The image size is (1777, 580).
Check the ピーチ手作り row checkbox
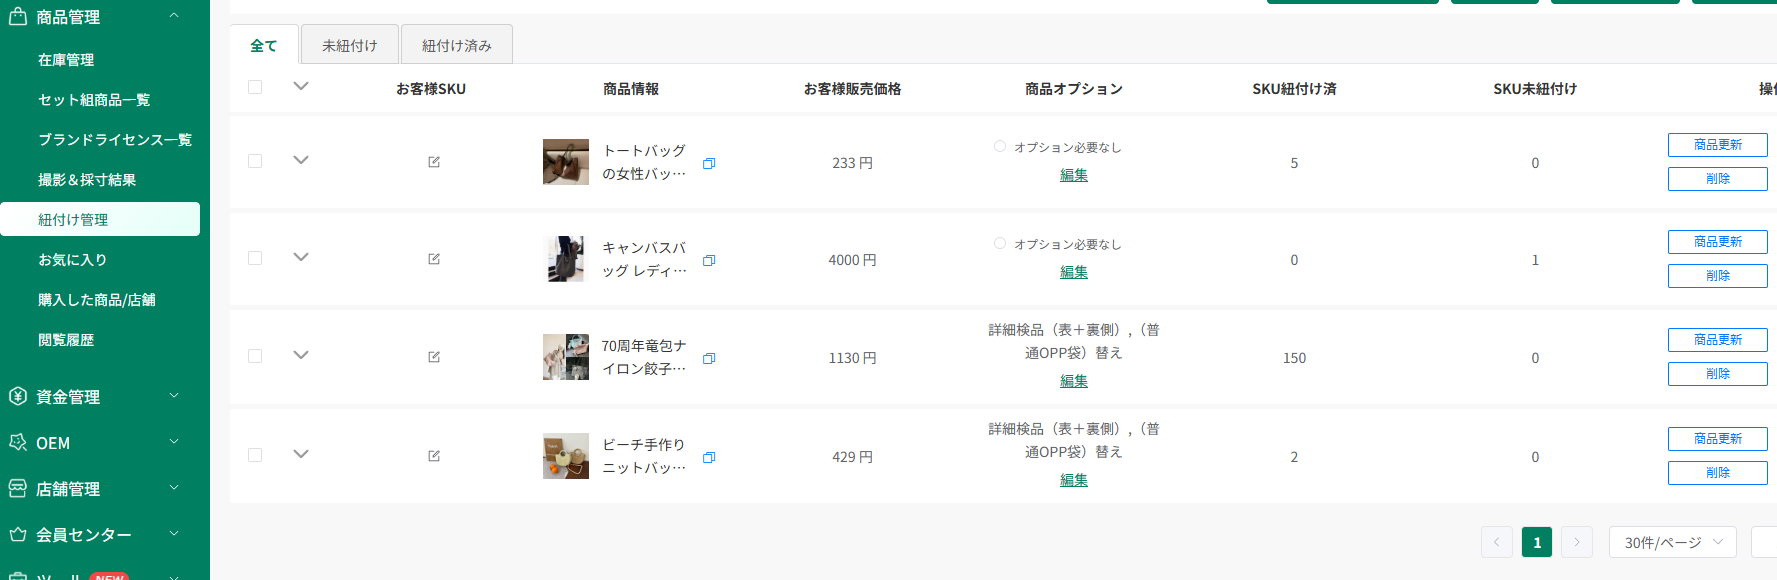255,455
